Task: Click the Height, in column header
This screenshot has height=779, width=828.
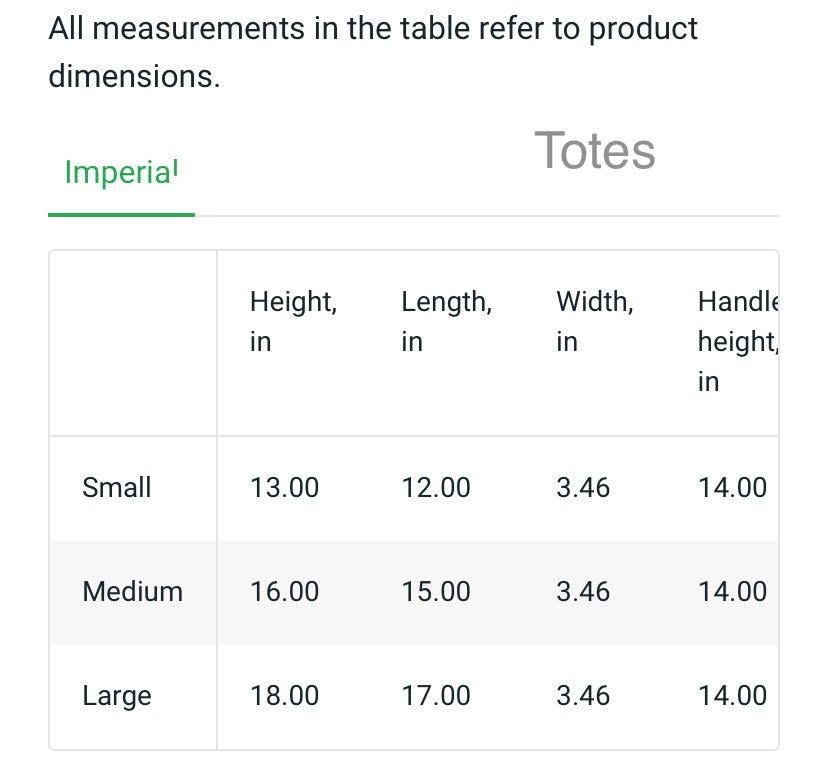Action: 294,321
